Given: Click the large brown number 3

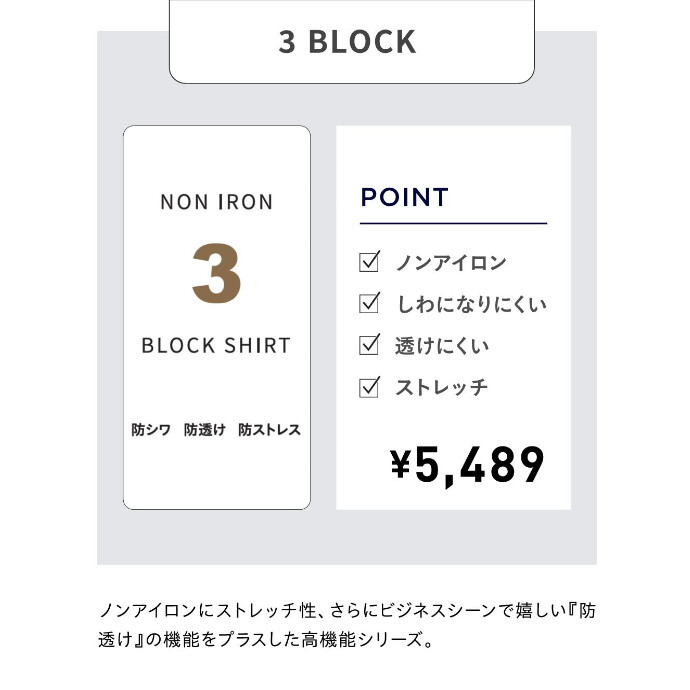Looking at the screenshot, I should click(x=217, y=273).
